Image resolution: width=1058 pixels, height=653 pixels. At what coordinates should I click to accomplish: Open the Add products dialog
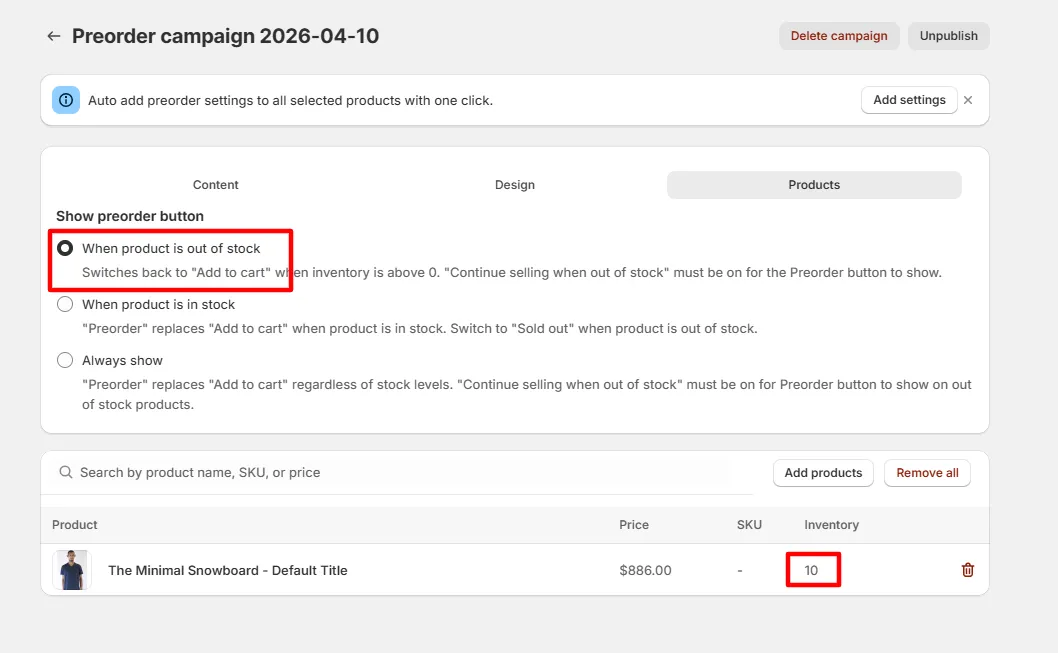pyautogui.click(x=823, y=473)
